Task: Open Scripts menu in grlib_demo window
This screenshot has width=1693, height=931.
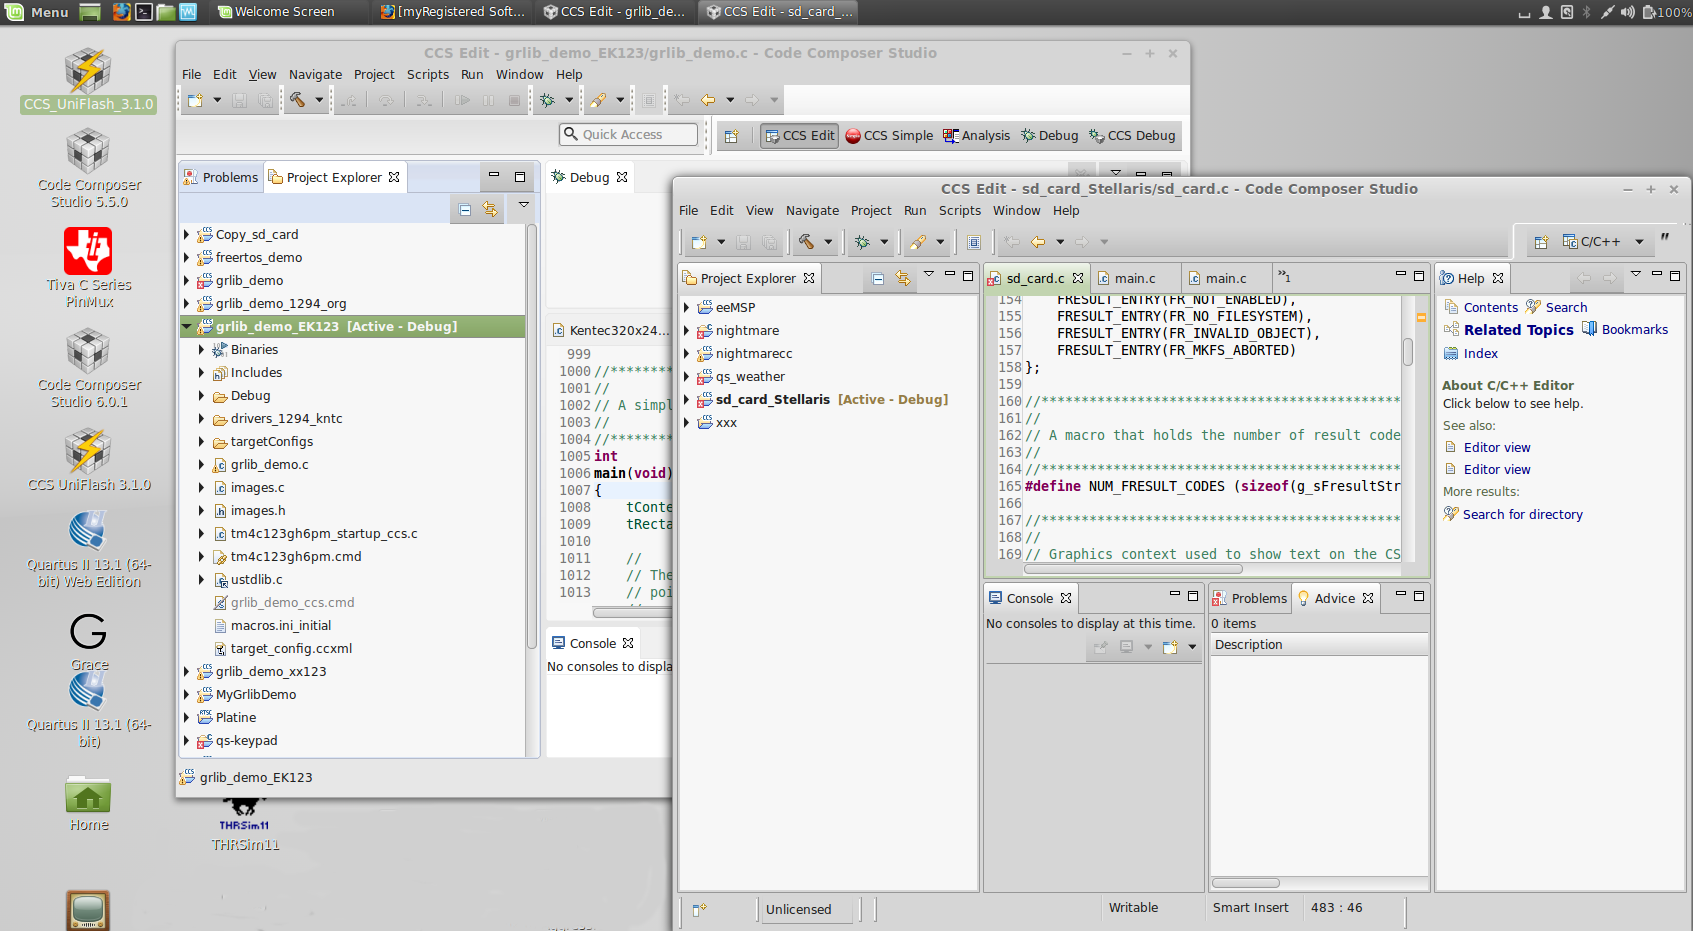Action: click(428, 75)
